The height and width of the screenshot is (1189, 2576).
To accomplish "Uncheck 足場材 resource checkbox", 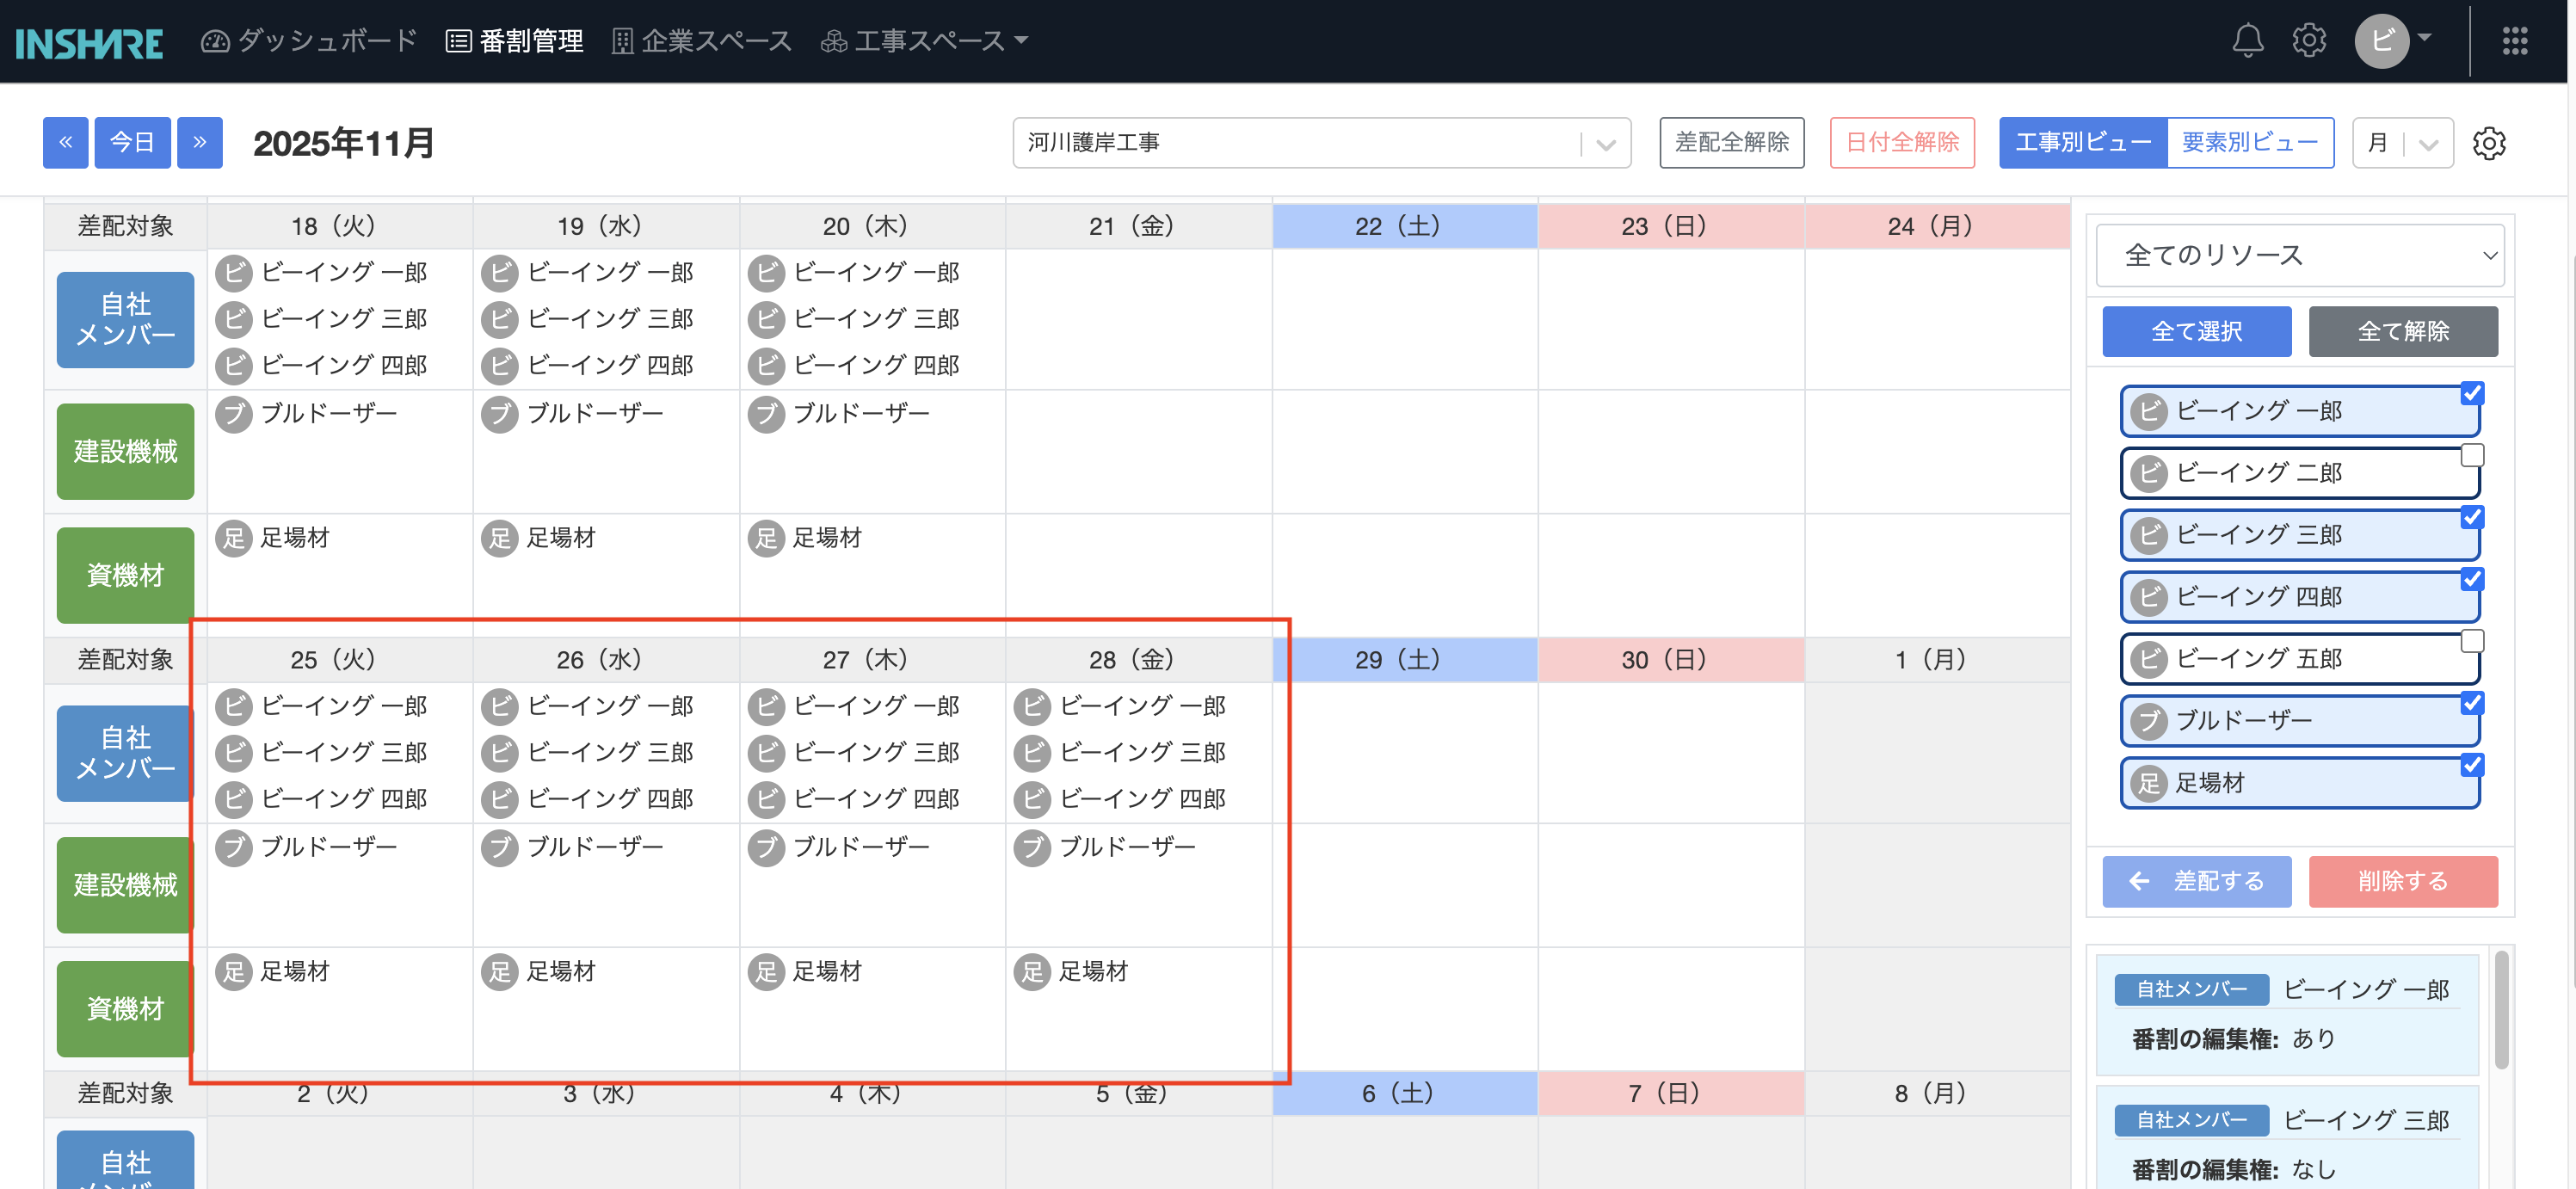I will (2472, 766).
